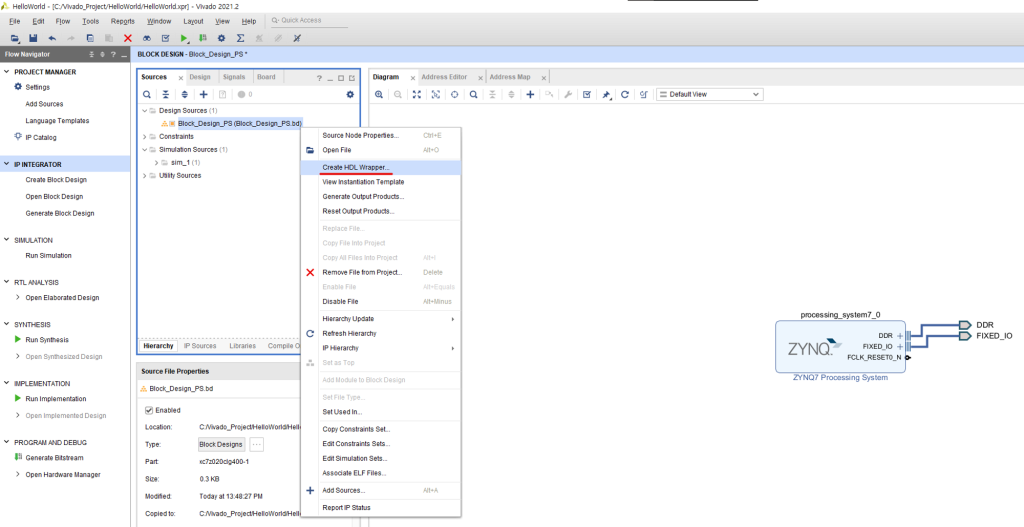Click Zoom Fit icon in Diagram toolbar

click(417, 95)
